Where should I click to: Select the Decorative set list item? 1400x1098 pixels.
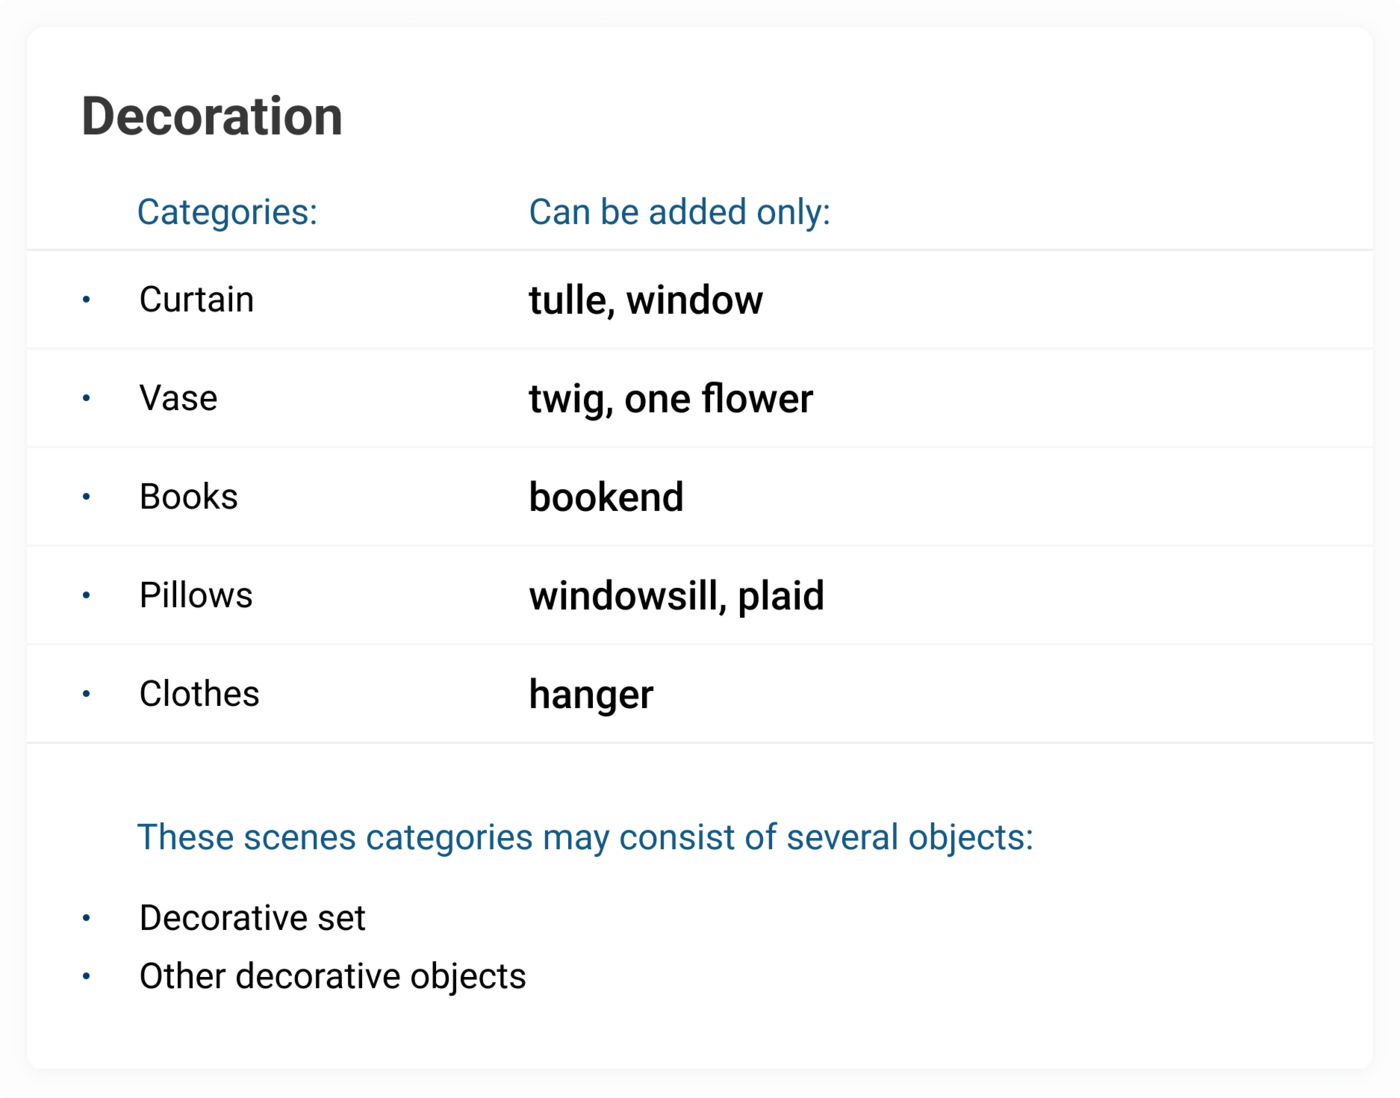point(252,918)
